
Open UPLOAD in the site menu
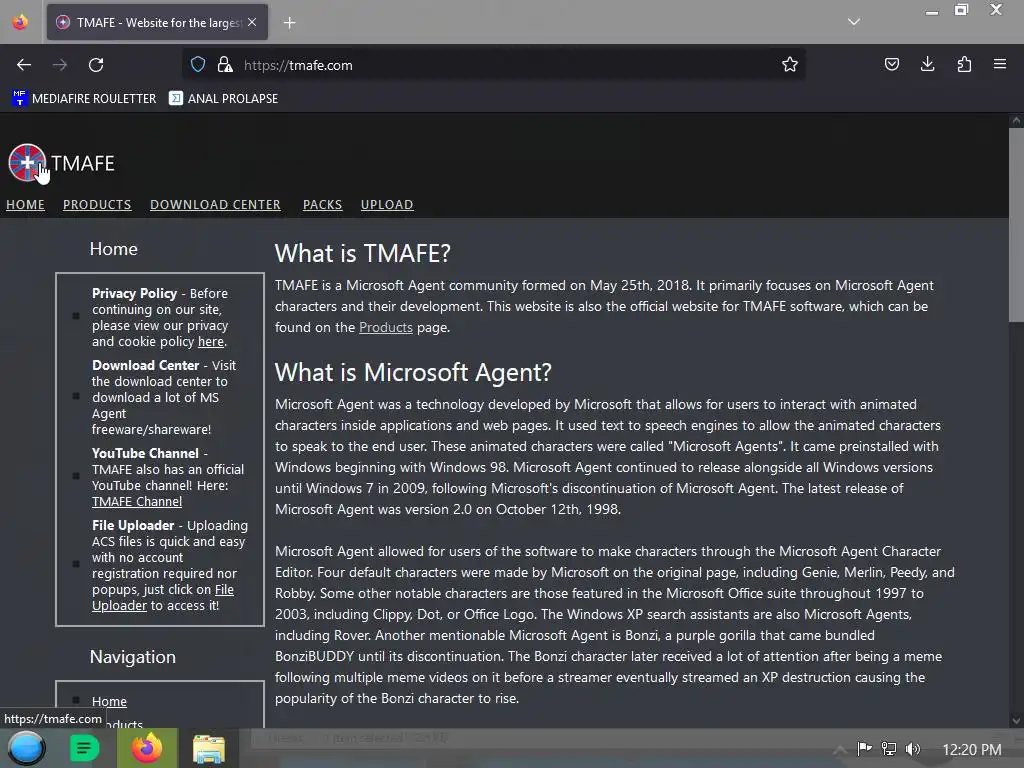point(387,204)
